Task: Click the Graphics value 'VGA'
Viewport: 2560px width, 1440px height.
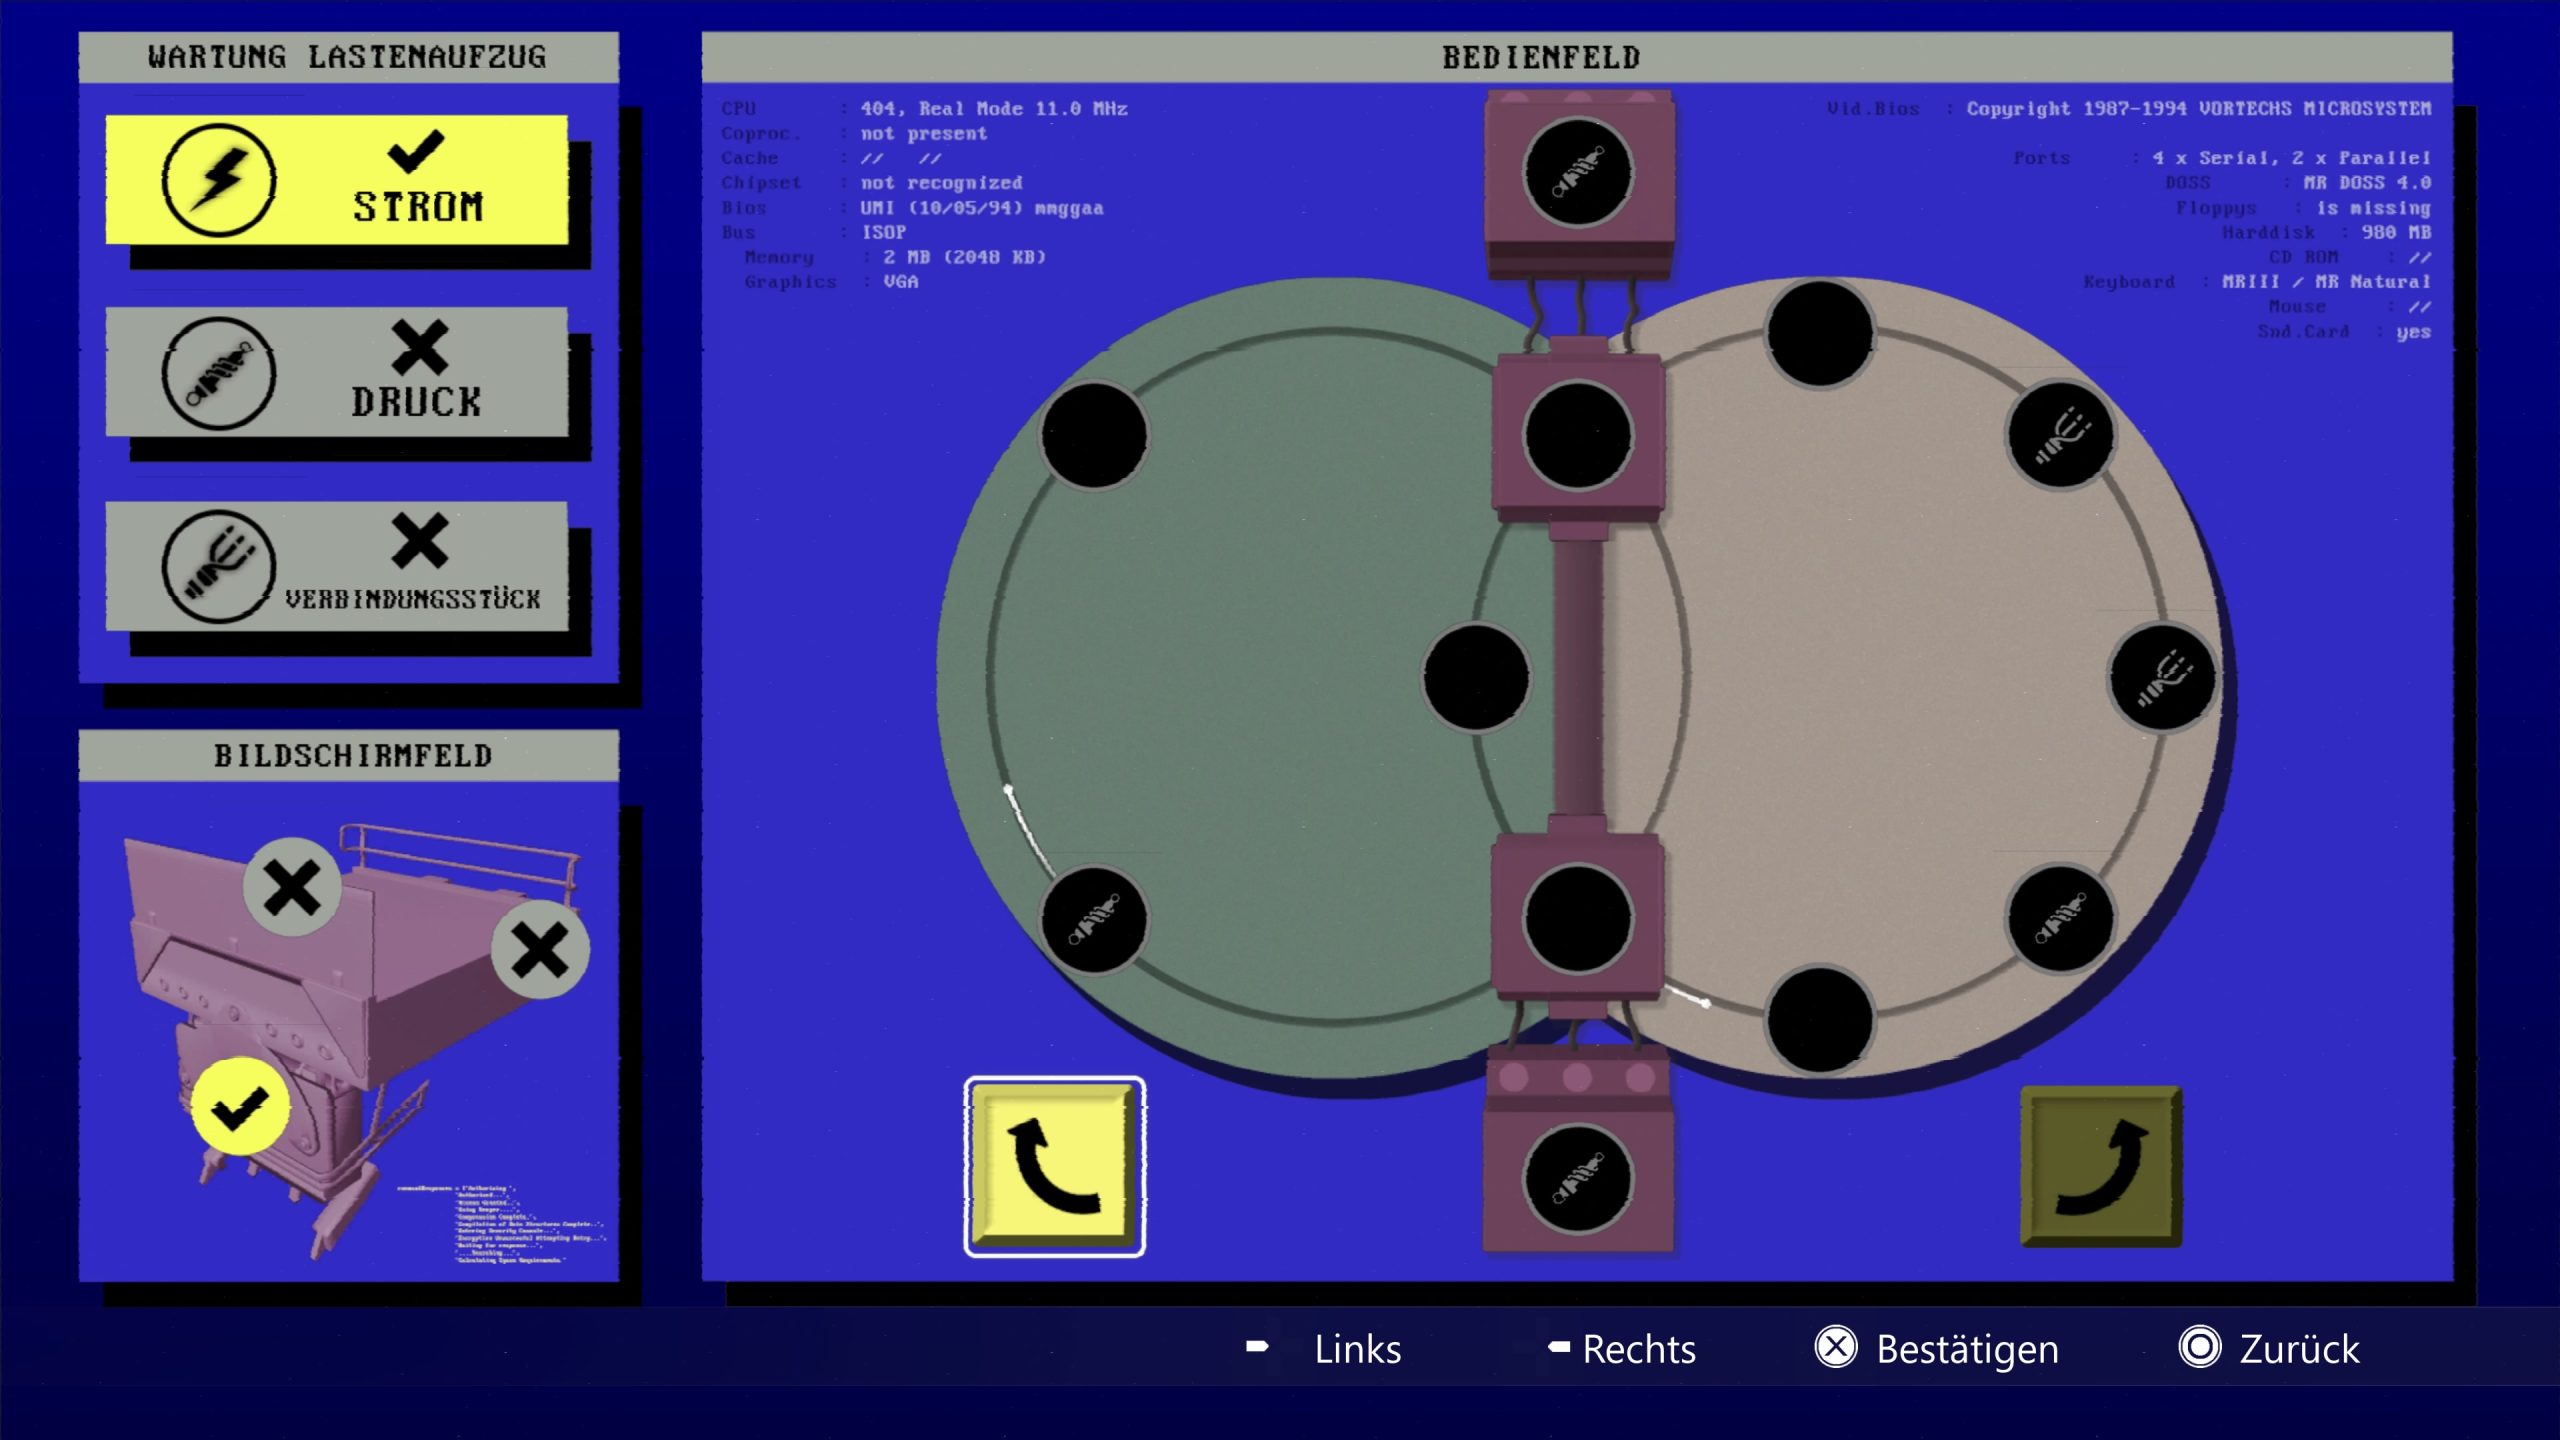Action: (900, 282)
